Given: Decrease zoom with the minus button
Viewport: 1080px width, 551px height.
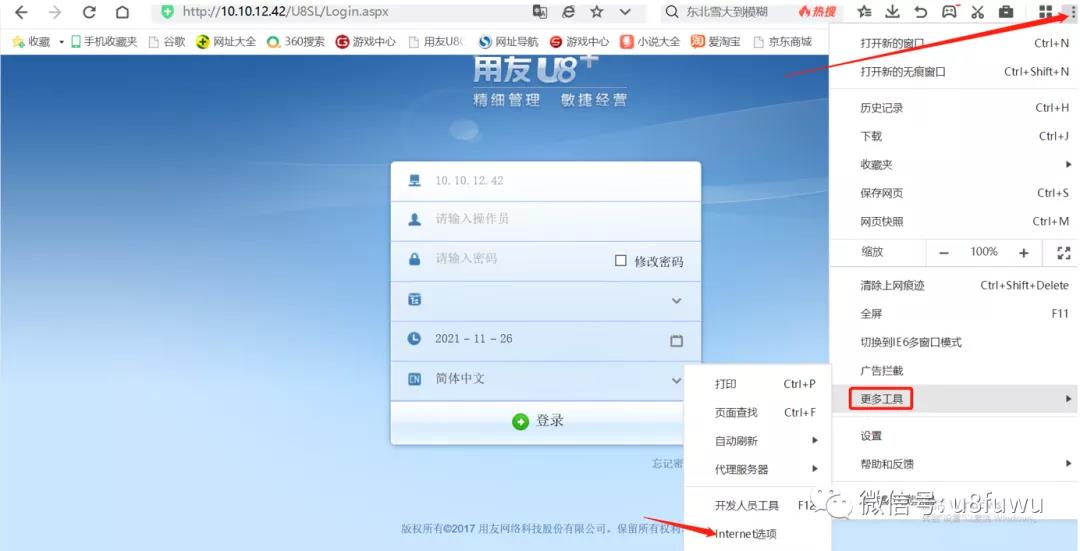Looking at the screenshot, I should click(x=944, y=253).
